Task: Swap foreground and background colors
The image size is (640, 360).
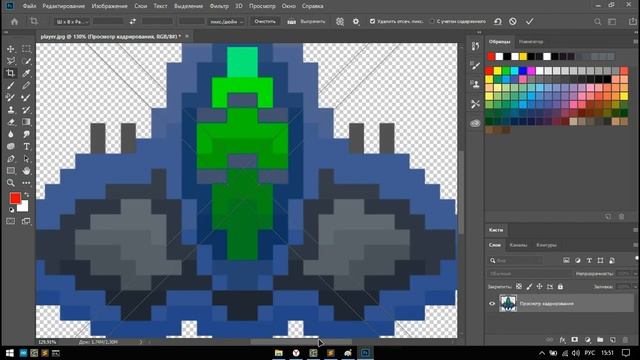Action: coord(27,195)
